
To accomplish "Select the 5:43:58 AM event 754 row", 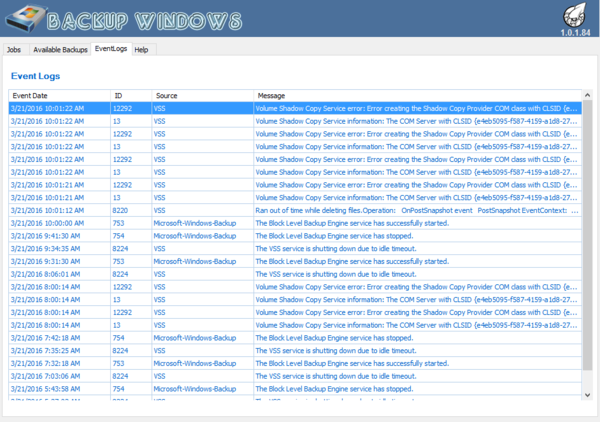I will (295, 389).
